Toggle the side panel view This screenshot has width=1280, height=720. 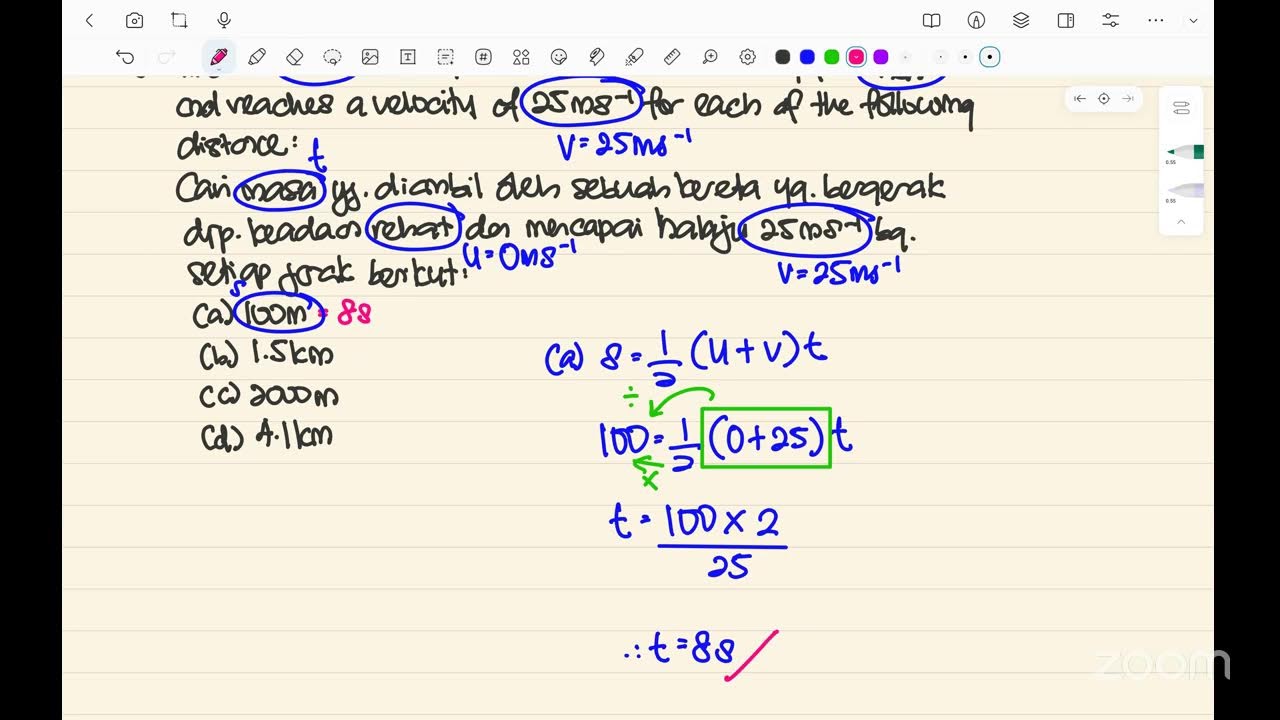coord(1066,20)
